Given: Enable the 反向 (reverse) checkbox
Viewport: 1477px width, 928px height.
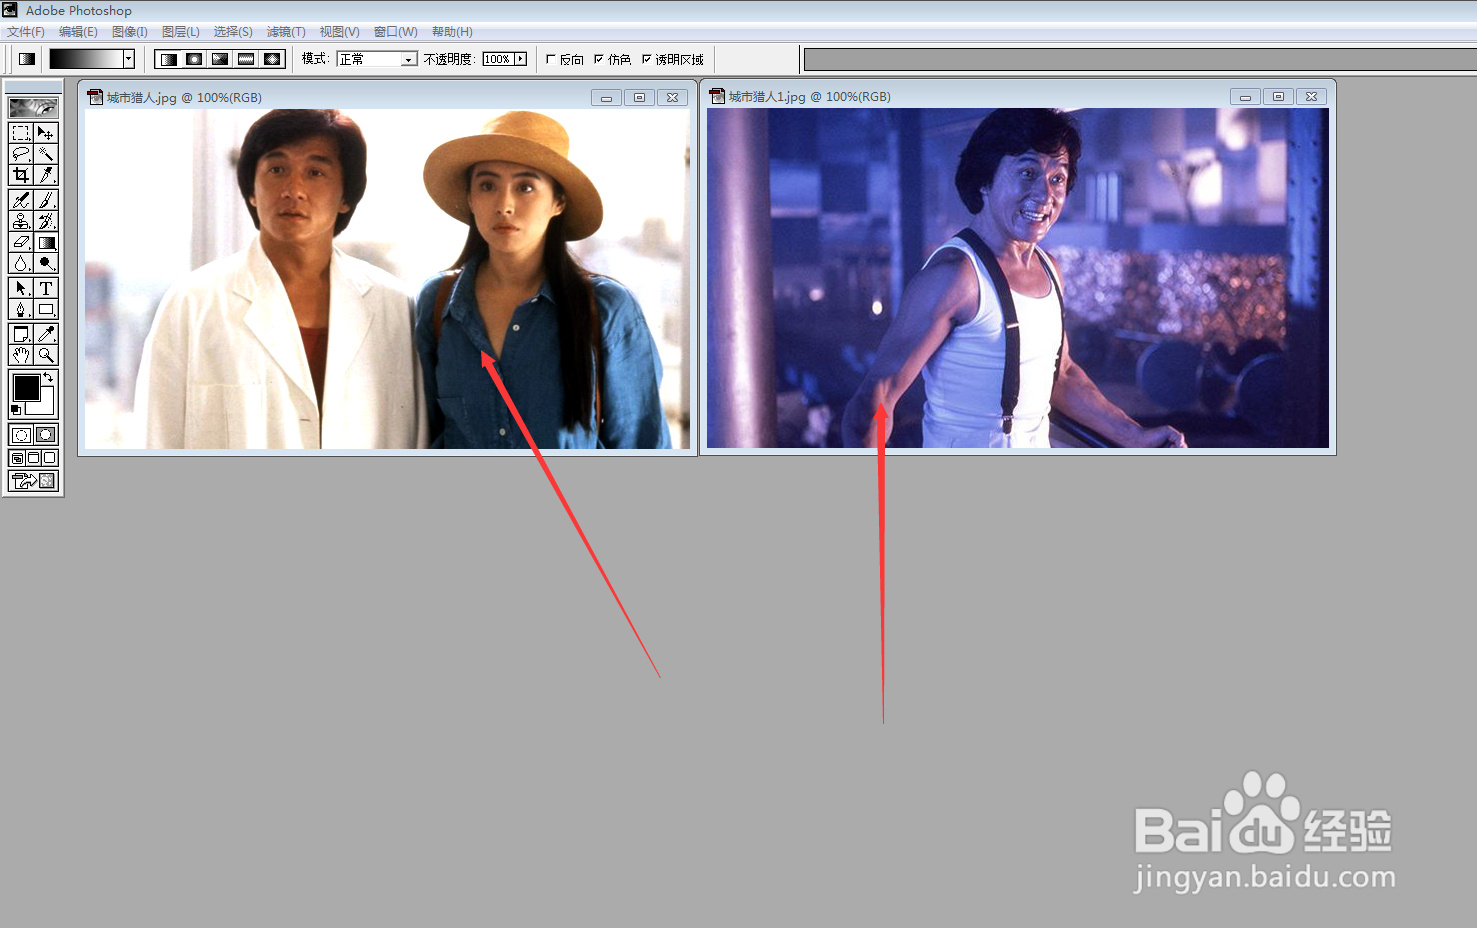Looking at the screenshot, I should (x=550, y=59).
